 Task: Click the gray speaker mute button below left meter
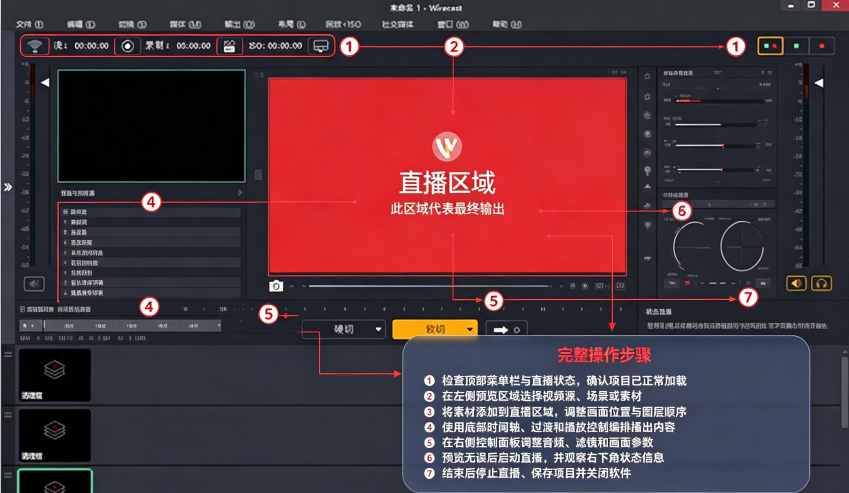coord(34,284)
